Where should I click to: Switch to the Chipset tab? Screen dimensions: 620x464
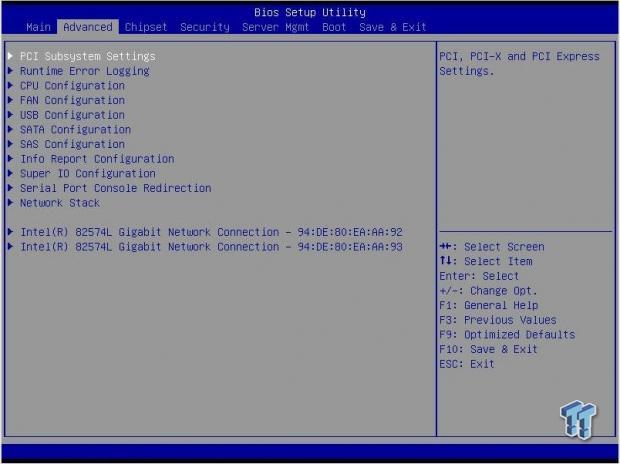pyautogui.click(x=146, y=27)
